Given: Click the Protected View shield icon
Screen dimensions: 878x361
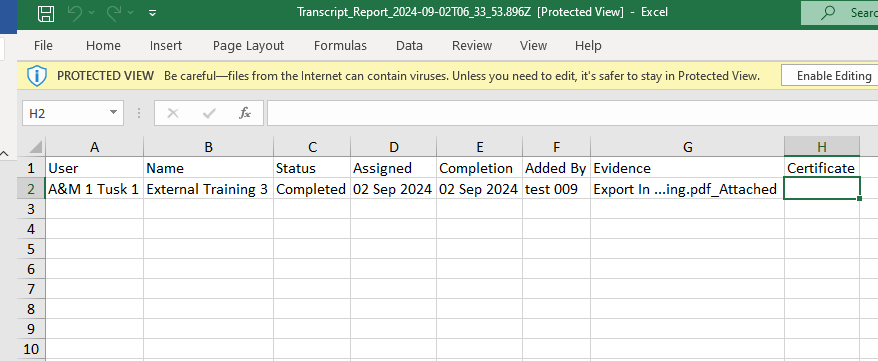Looking at the screenshot, I should coord(37,76).
